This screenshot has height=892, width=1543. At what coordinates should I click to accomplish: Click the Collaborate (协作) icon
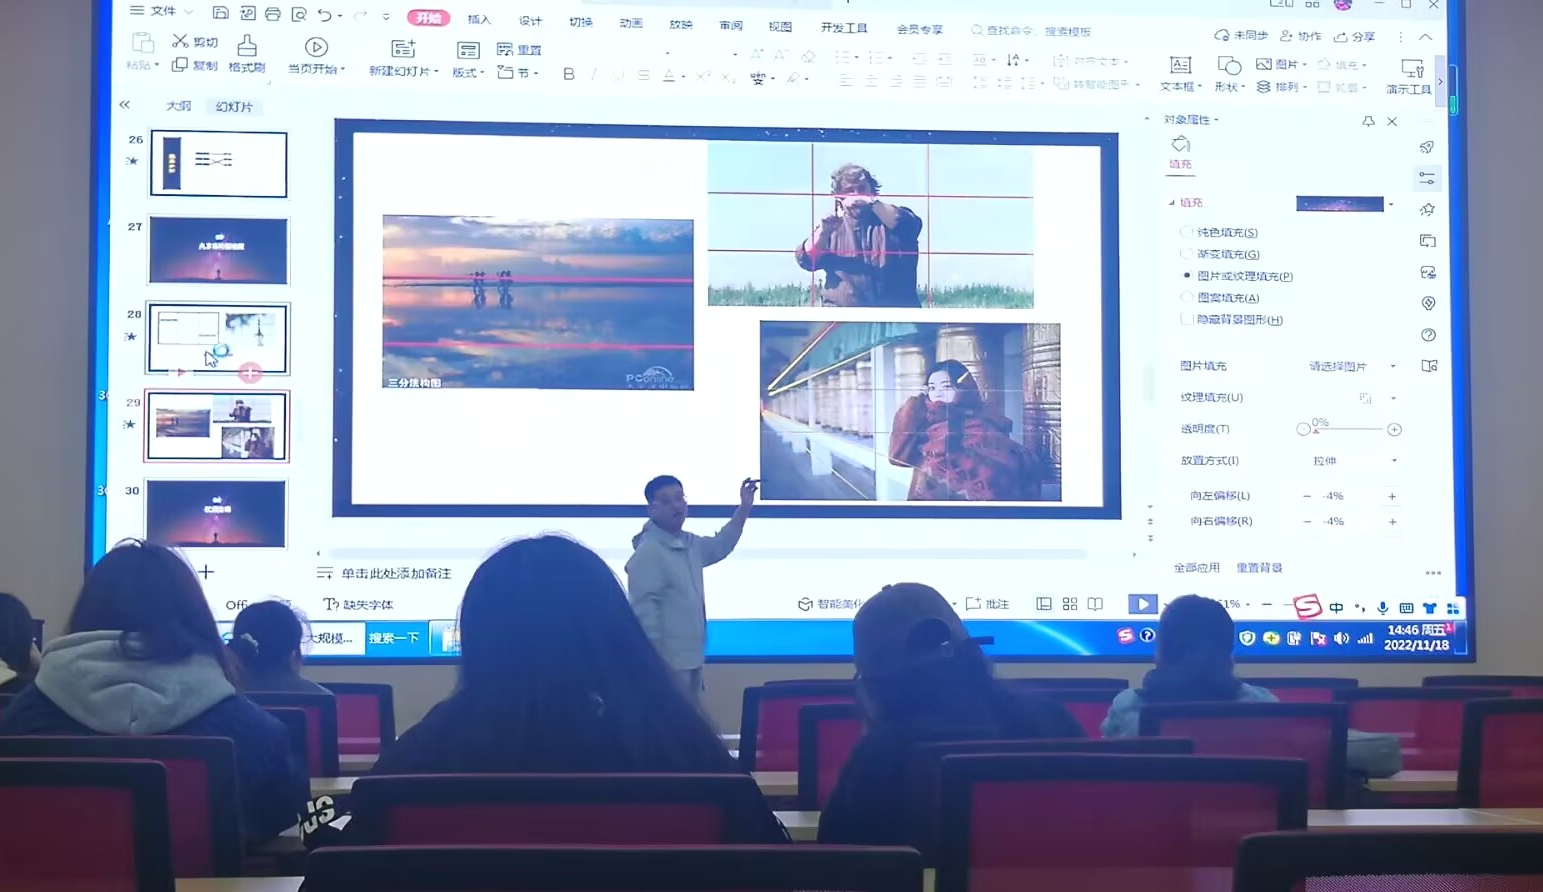(1287, 36)
